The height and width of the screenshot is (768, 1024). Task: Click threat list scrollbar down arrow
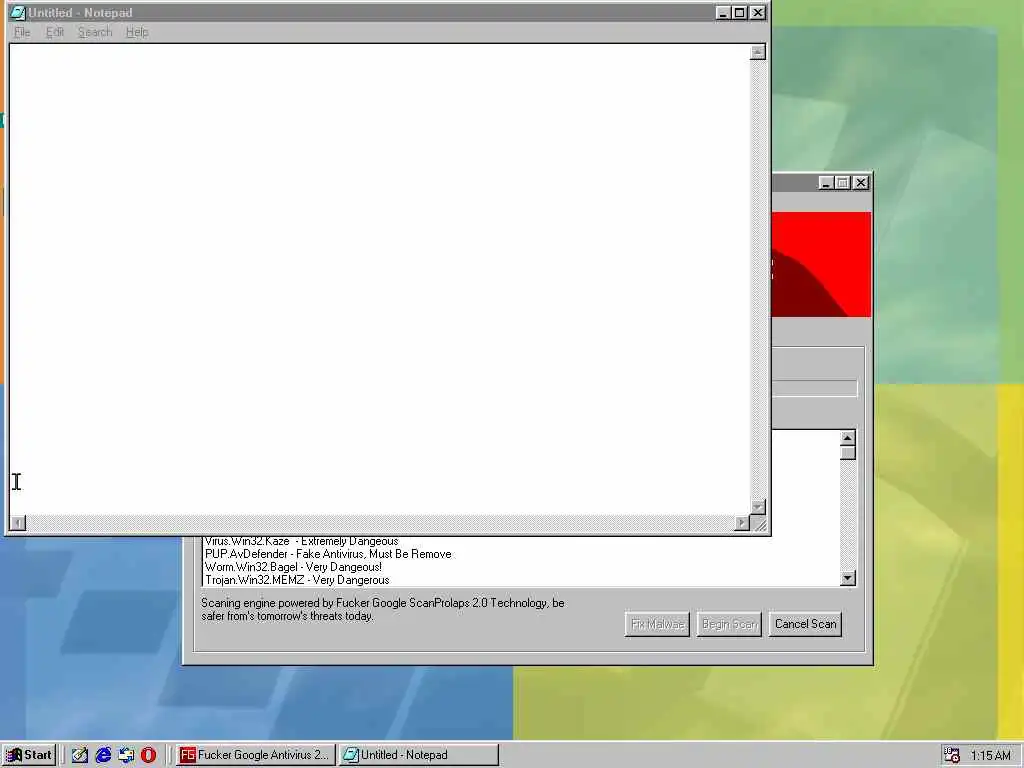[x=848, y=578]
